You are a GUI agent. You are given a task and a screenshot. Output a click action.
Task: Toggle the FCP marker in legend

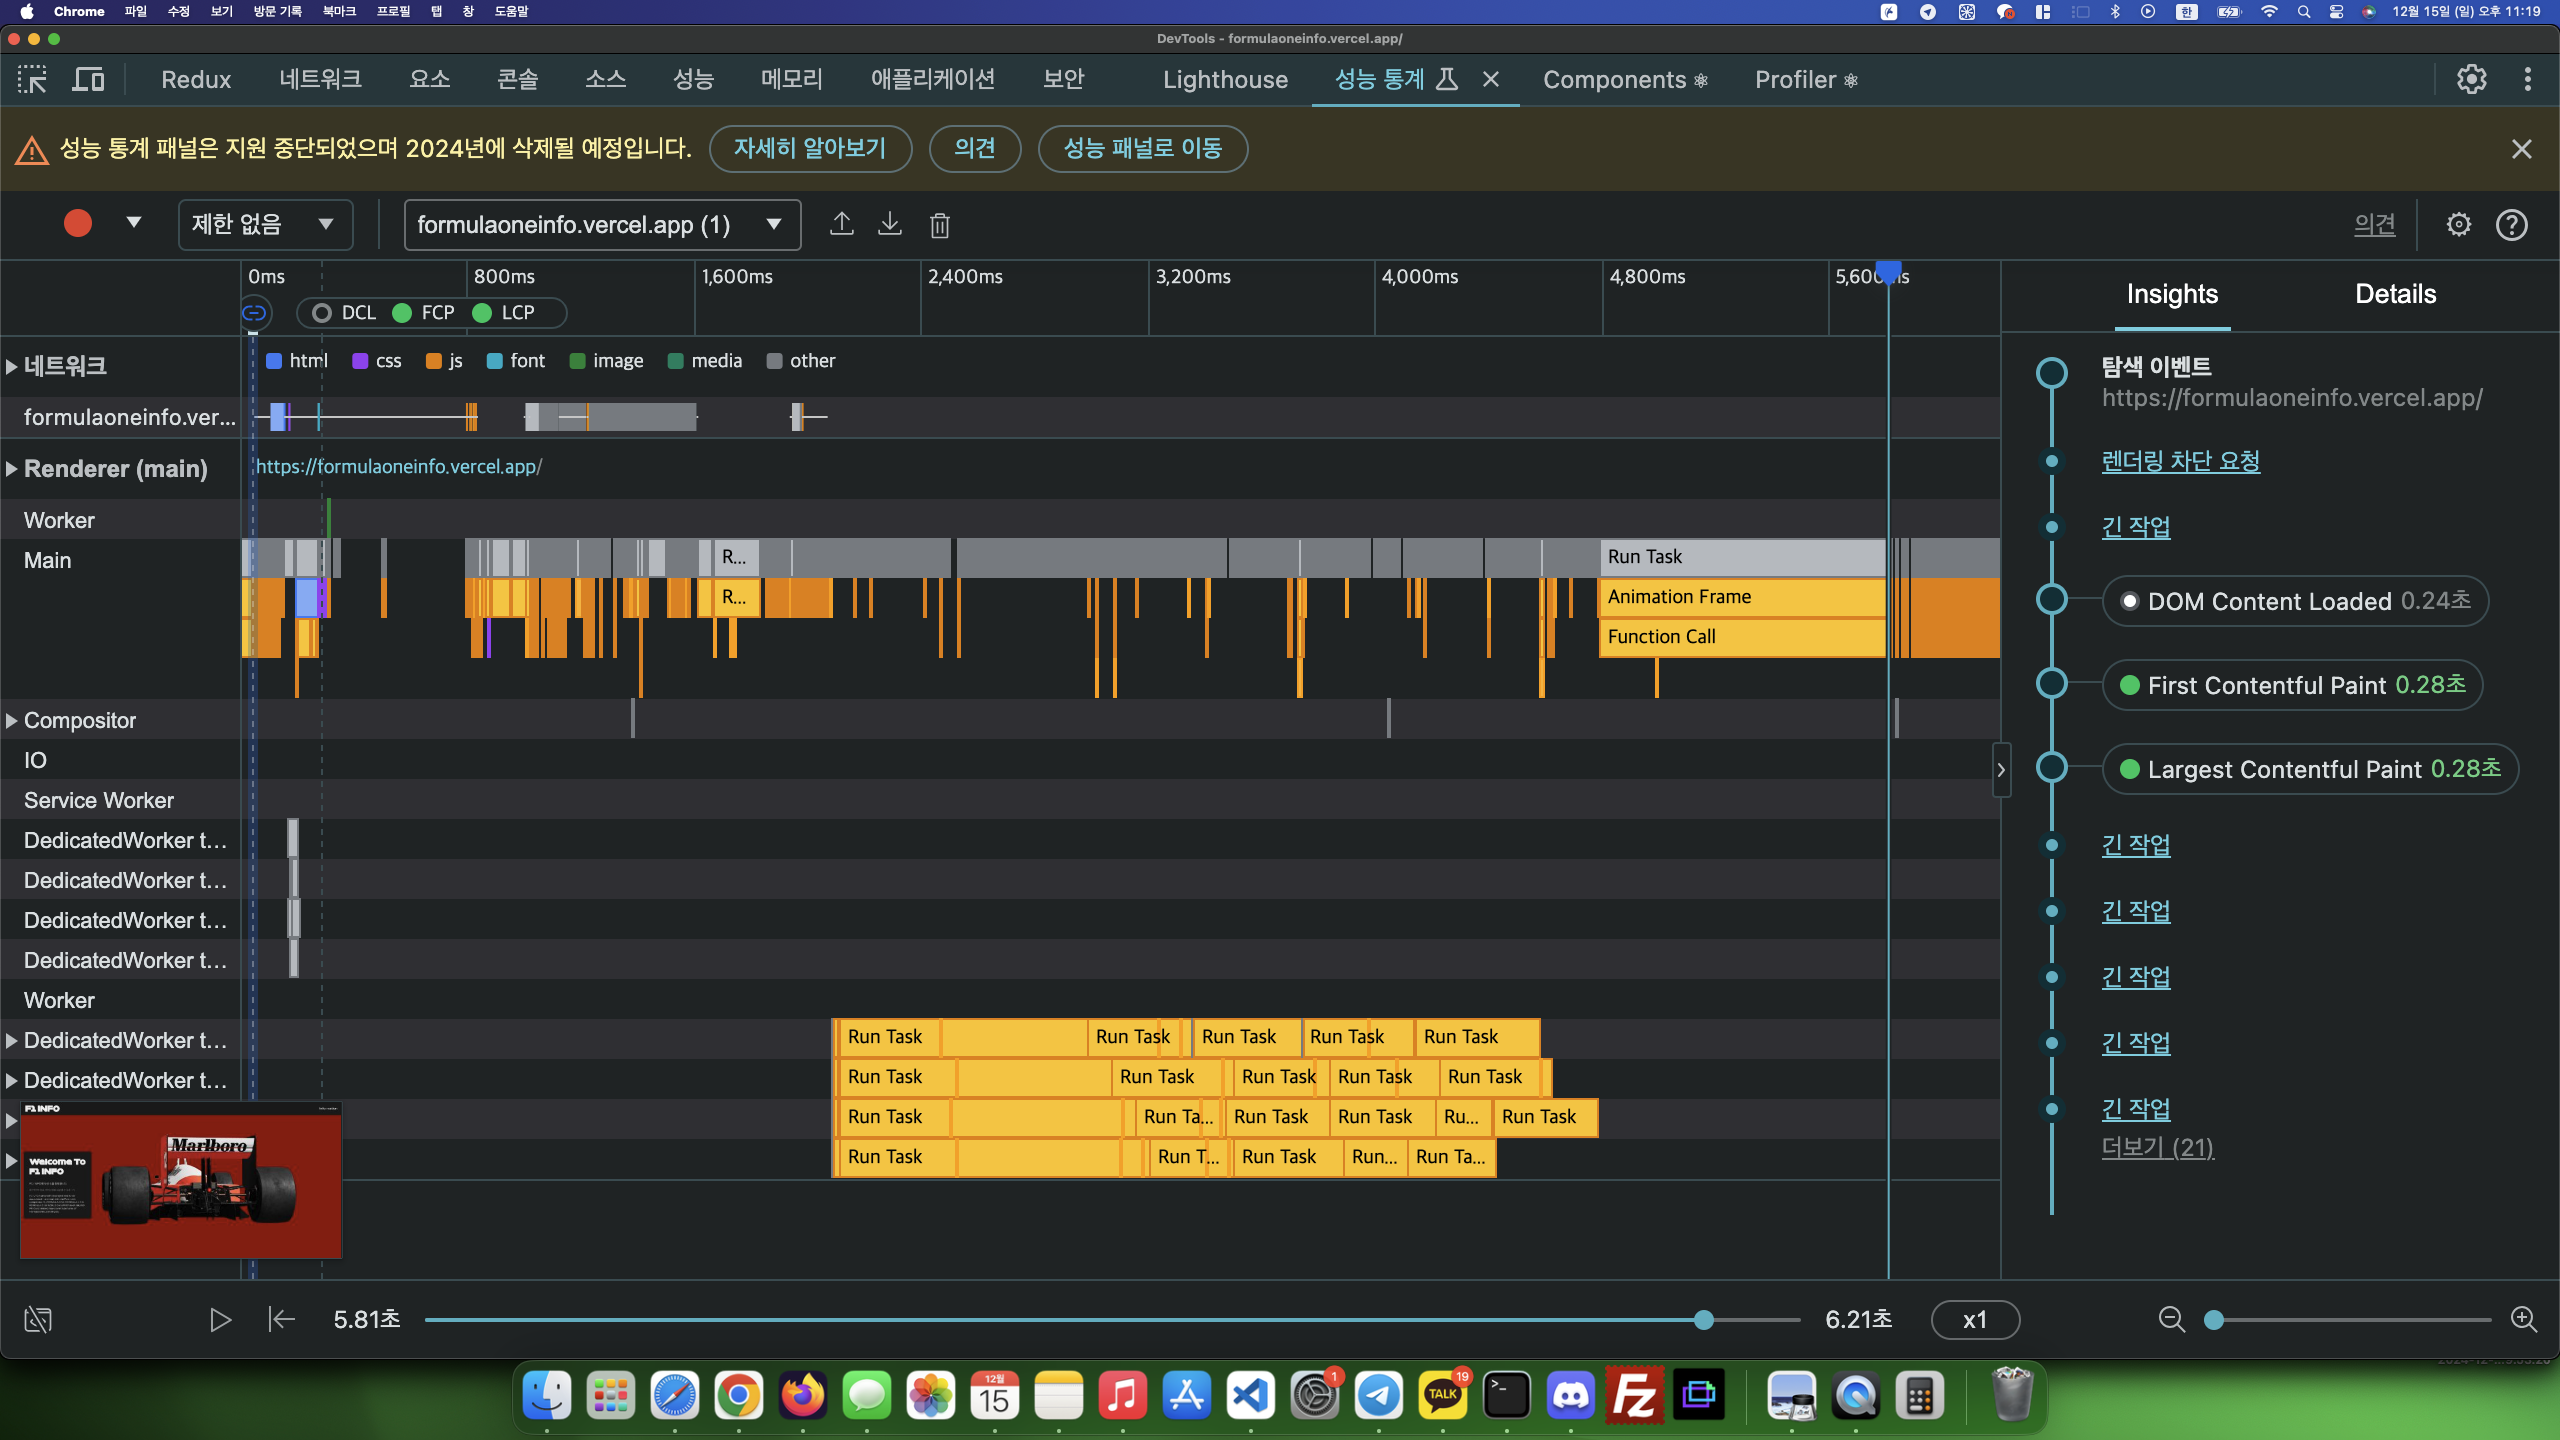[424, 313]
